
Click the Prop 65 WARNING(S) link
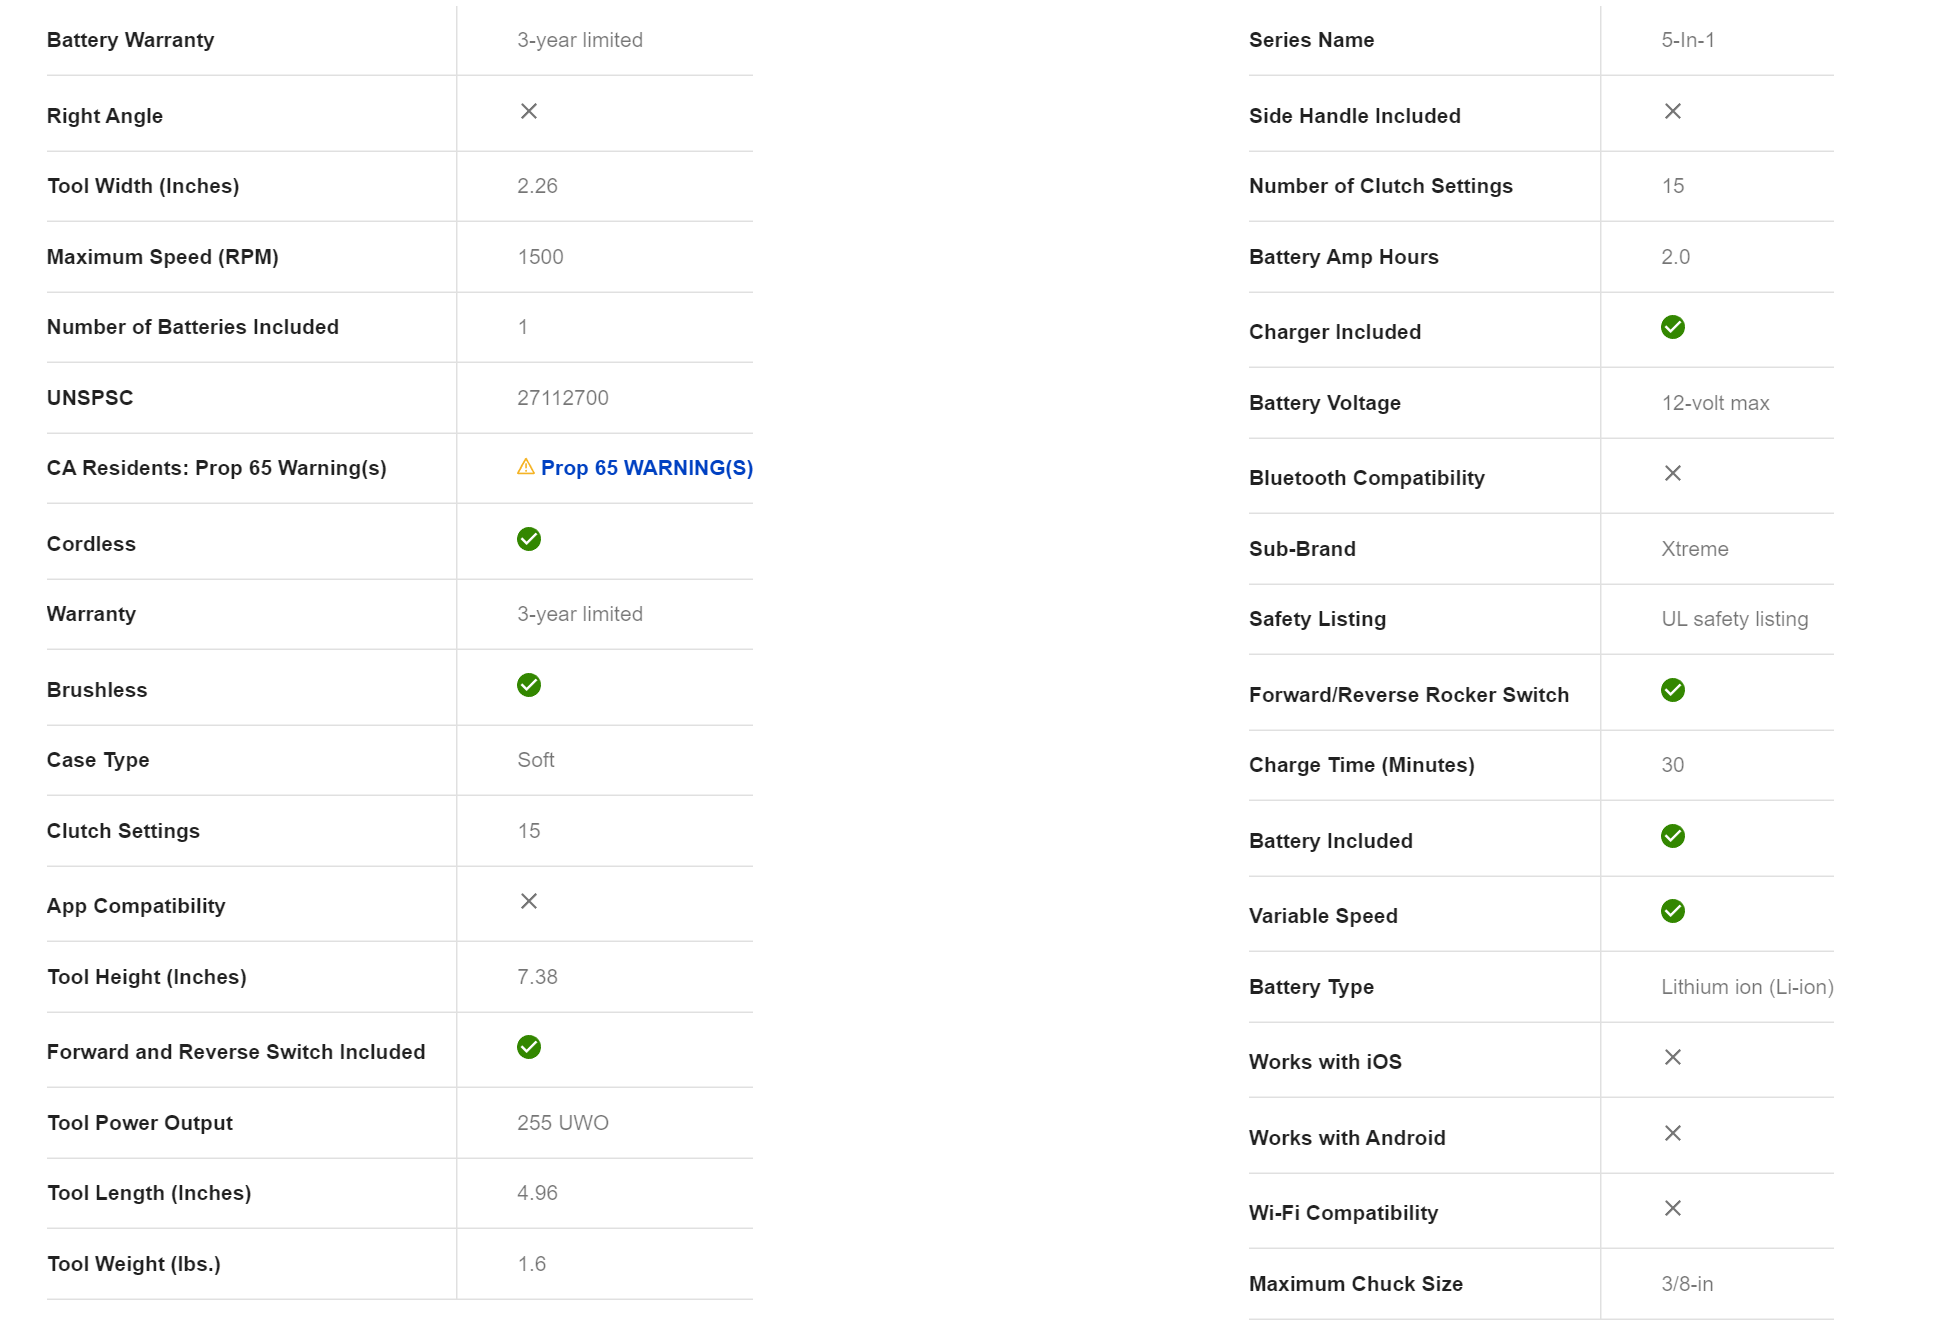click(646, 468)
